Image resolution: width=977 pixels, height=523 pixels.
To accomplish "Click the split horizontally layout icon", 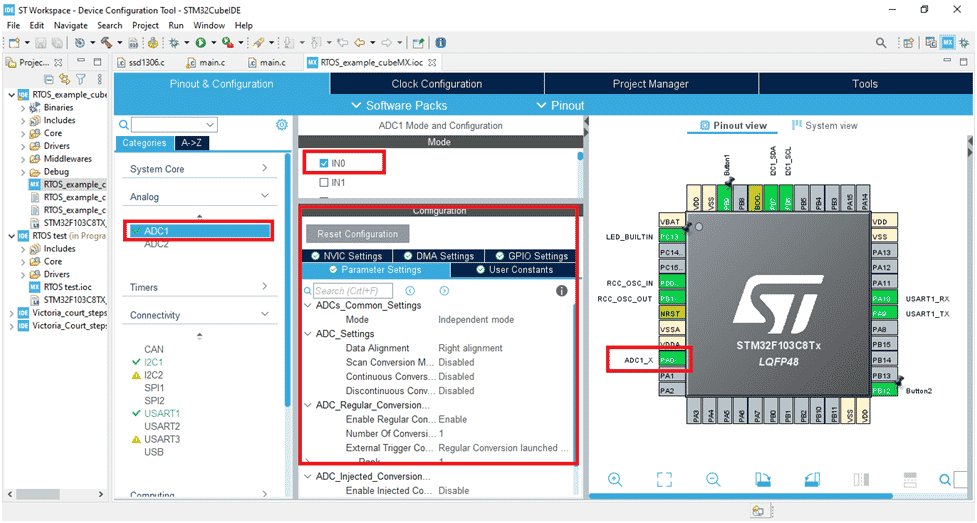I will click(x=861, y=479).
